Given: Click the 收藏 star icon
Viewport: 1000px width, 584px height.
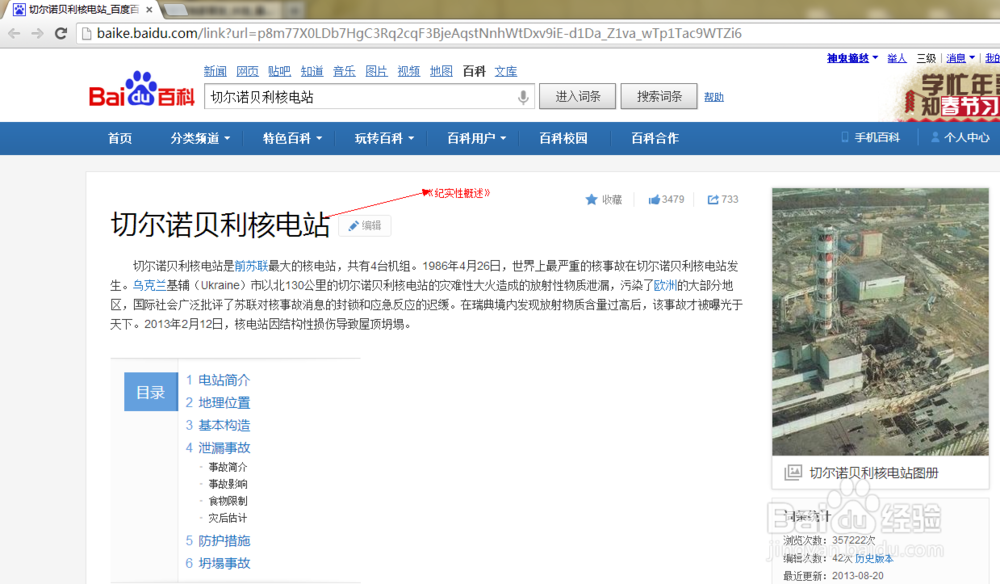Looking at the screenshot, I should click(591, 200).
